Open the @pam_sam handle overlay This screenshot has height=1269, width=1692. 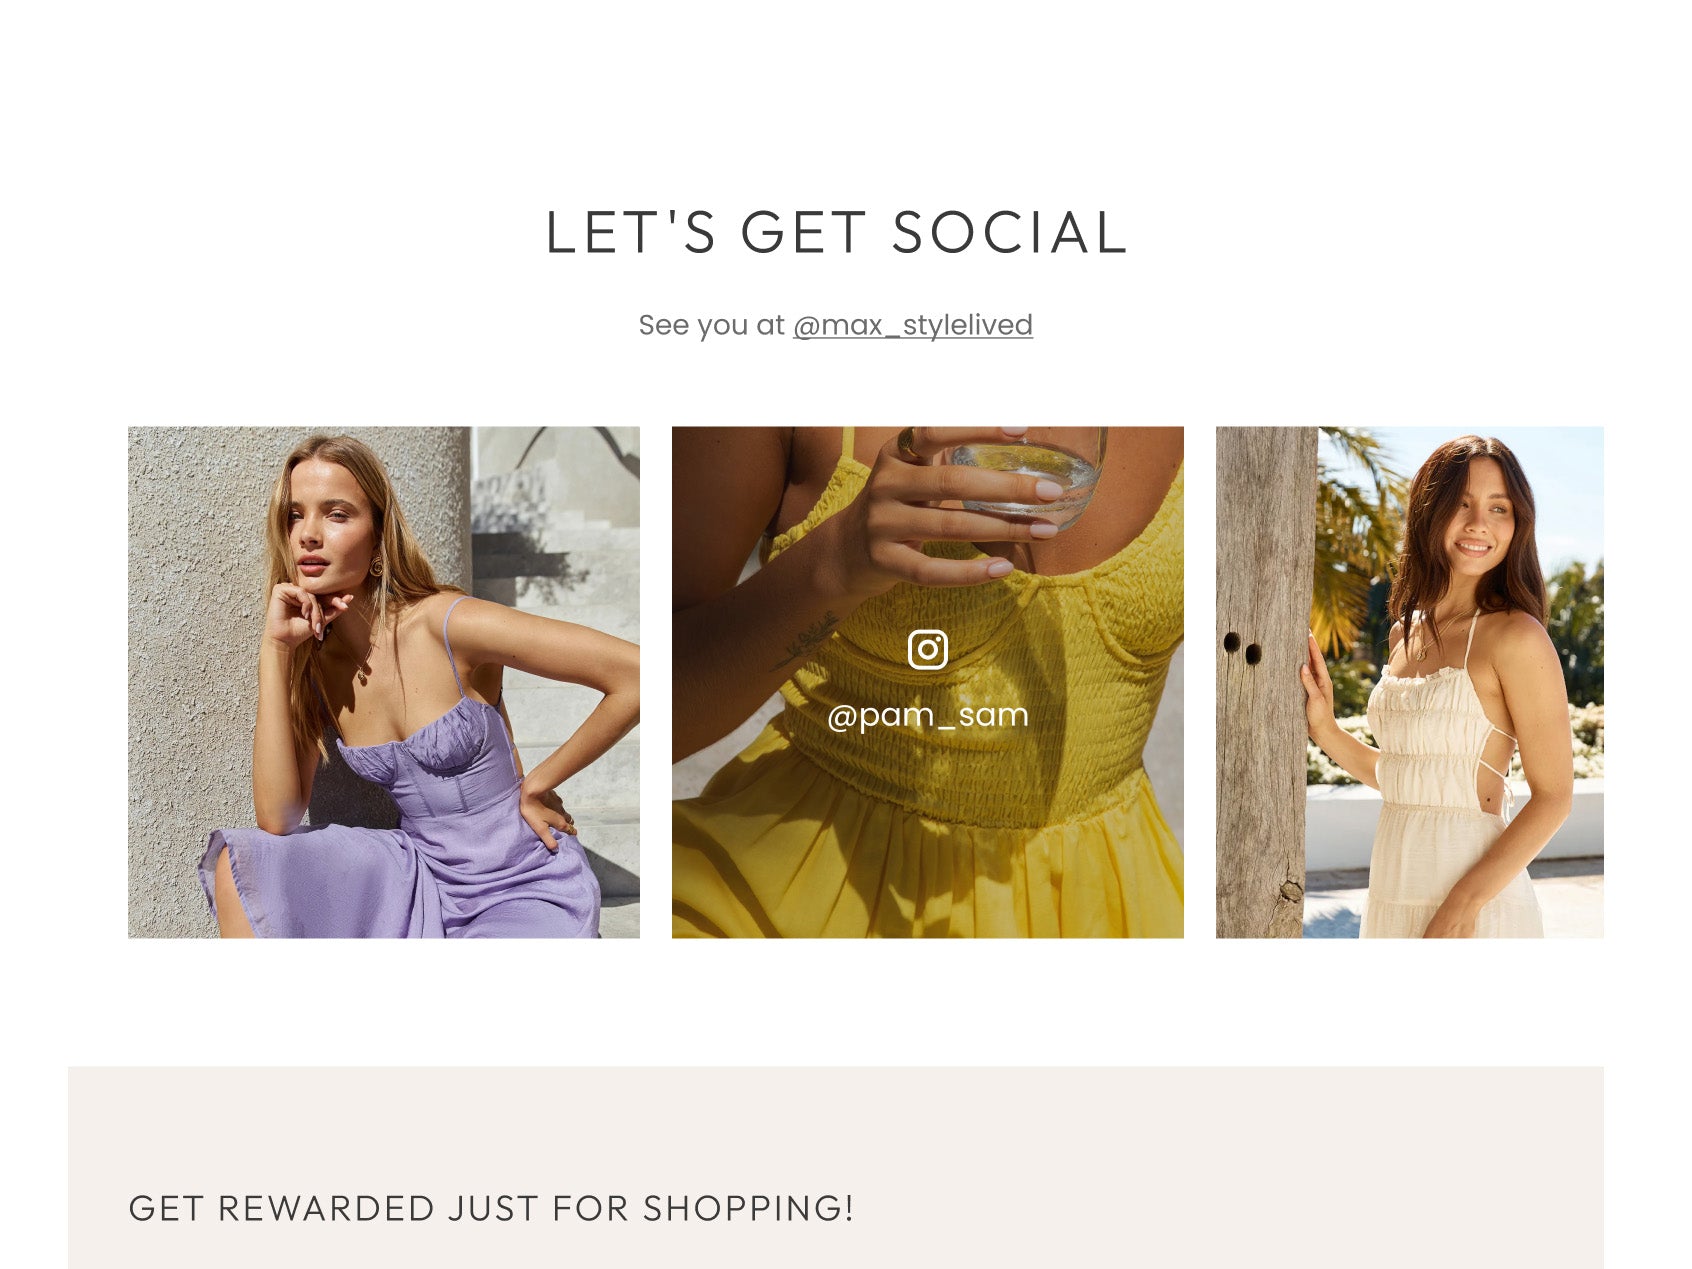click(x=927, y=715)
